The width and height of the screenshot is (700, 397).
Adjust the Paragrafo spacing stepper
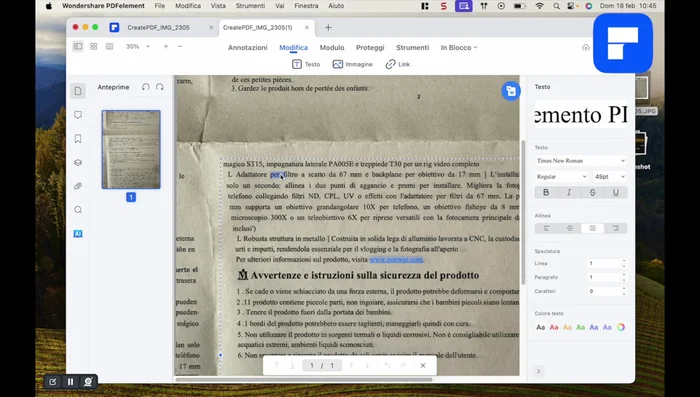(624, 277)
